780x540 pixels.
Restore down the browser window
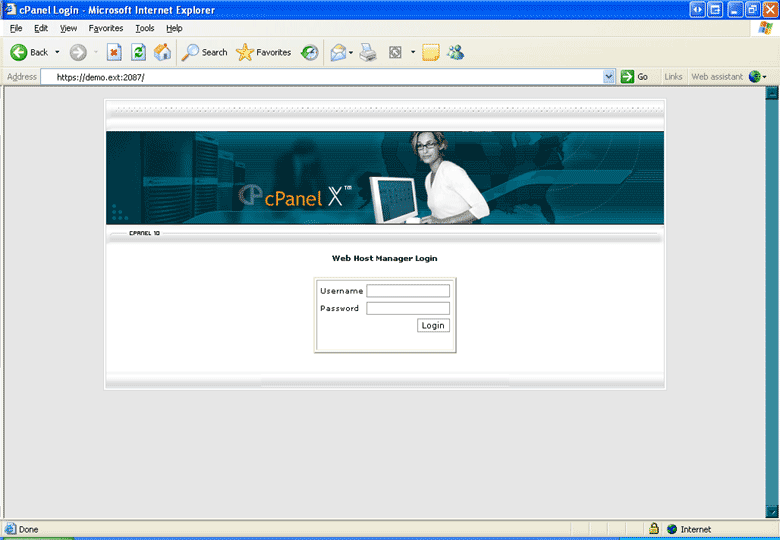[x=753, y=9]
